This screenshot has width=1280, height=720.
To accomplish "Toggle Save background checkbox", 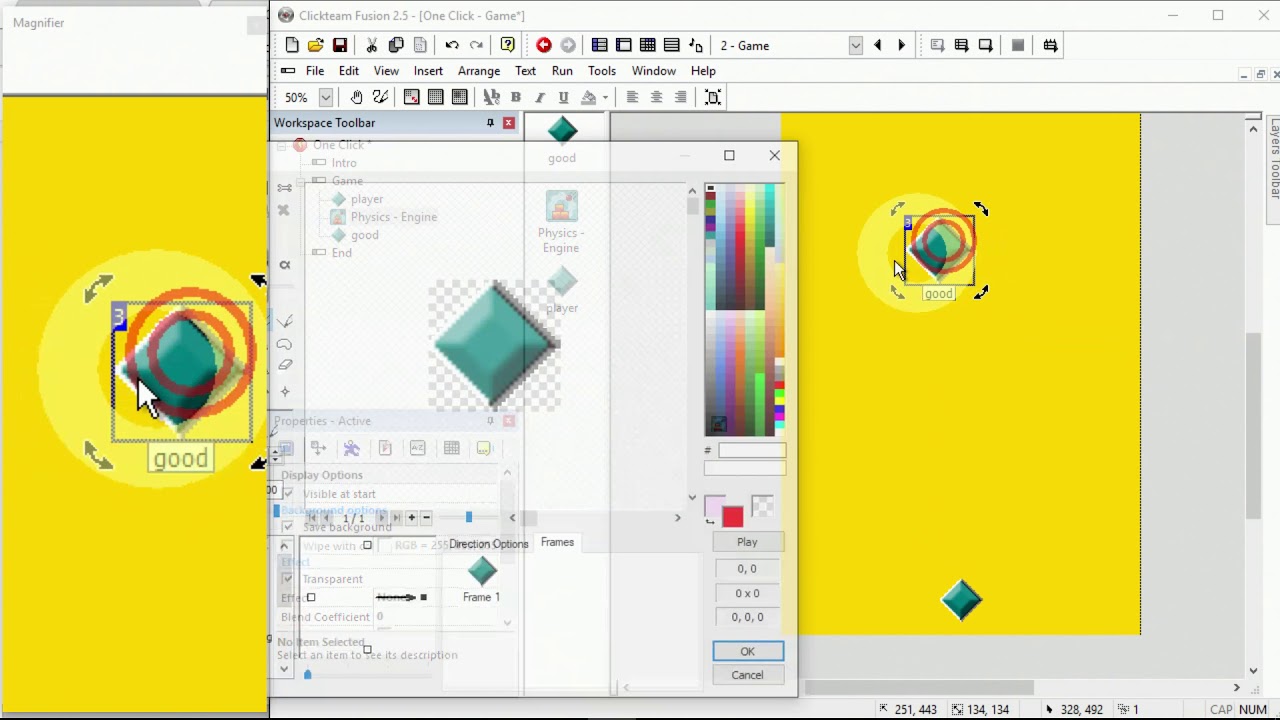I will click(x=288, y=527).
